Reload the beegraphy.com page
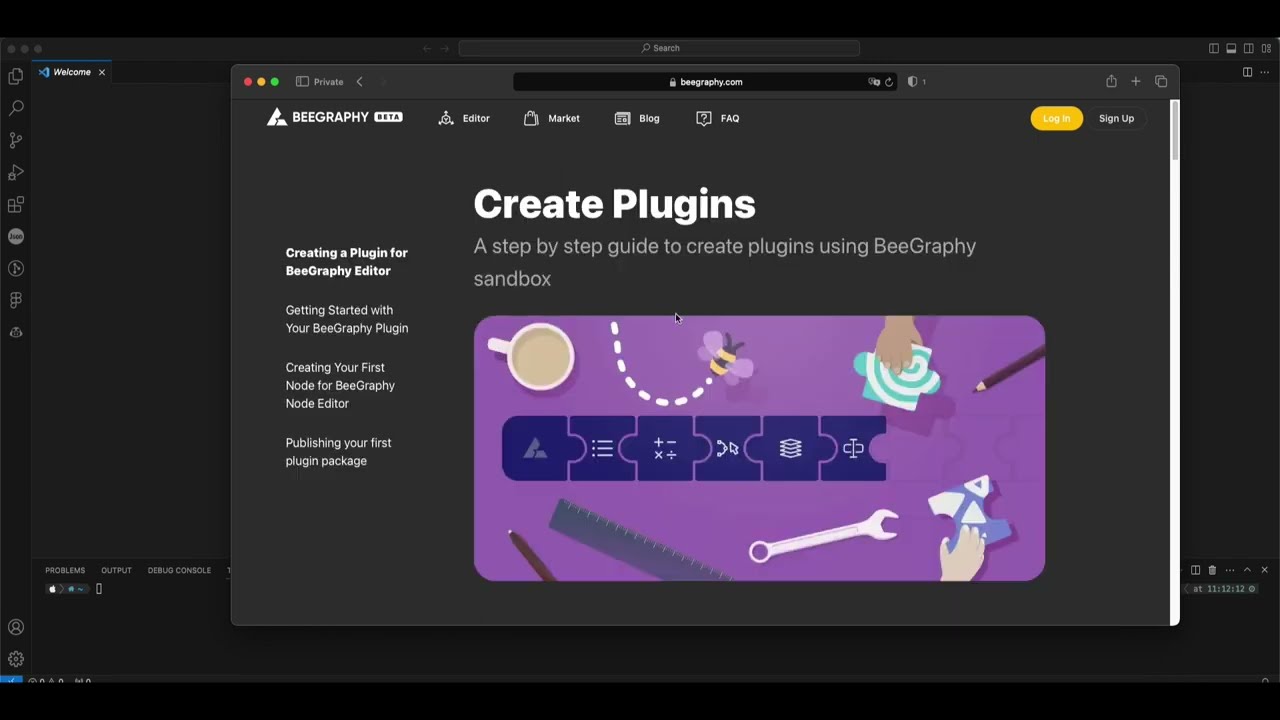Screen dimensions: 1280x720 (x=888, y=82)
